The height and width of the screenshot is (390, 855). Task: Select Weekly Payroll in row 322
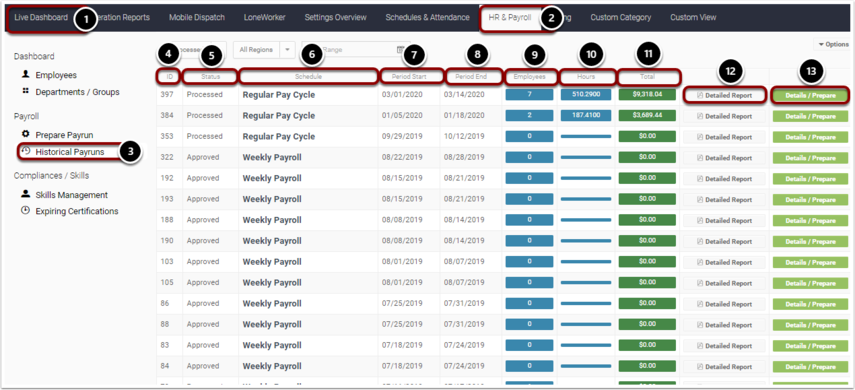coord(272,158)
